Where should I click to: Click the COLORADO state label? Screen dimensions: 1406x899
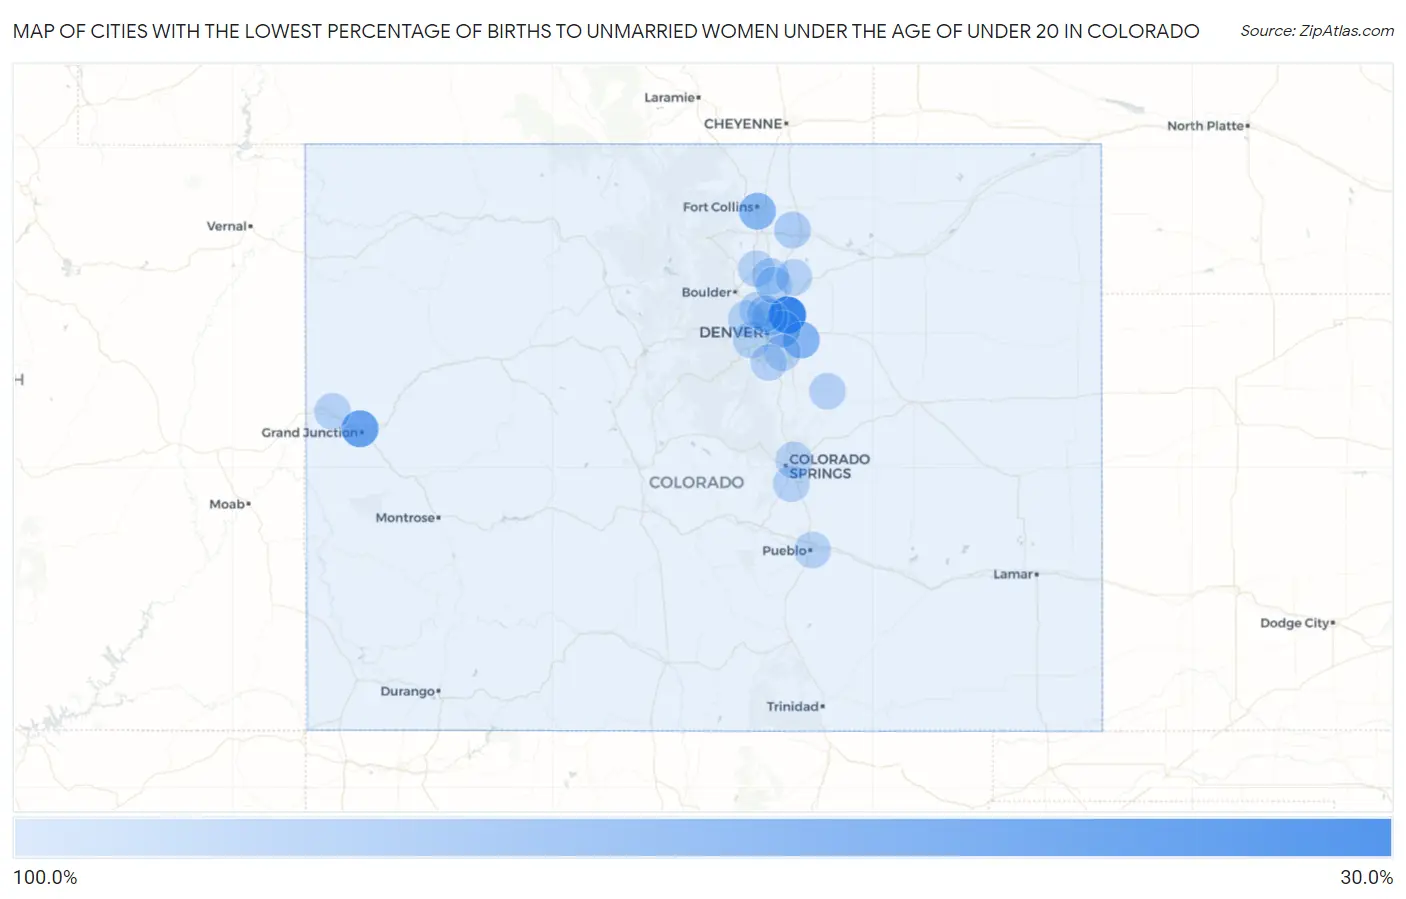click(x=696, y=482)
